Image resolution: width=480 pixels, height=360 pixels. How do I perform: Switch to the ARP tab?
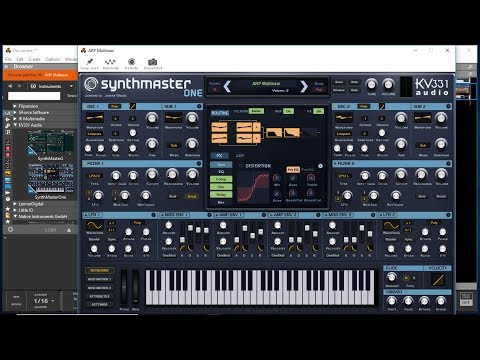click(240, 156)
